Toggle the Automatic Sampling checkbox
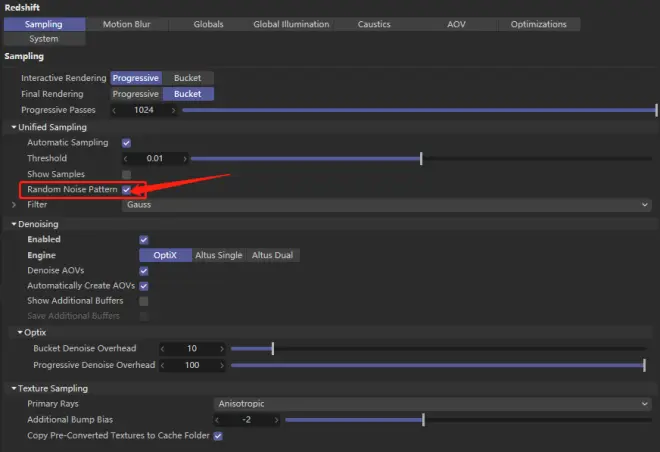This screenshot has width=660, height=452. click(126, 143)
